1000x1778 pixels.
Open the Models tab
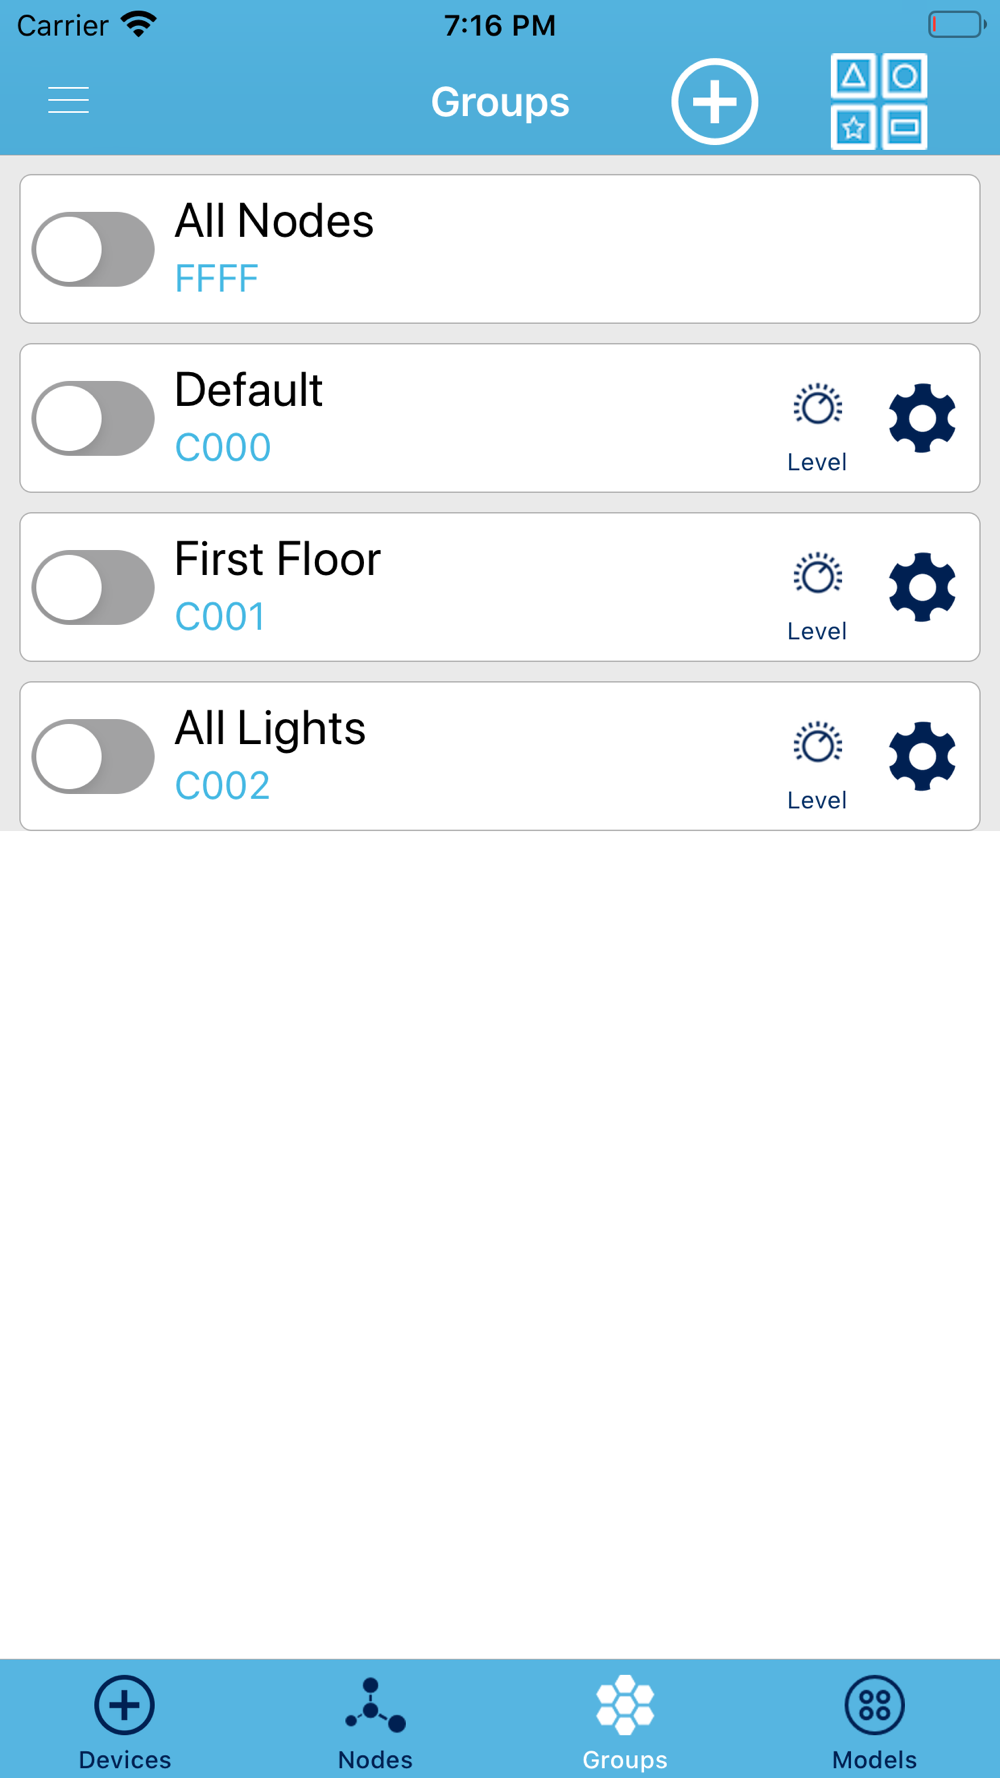[x=875, y=1720]
